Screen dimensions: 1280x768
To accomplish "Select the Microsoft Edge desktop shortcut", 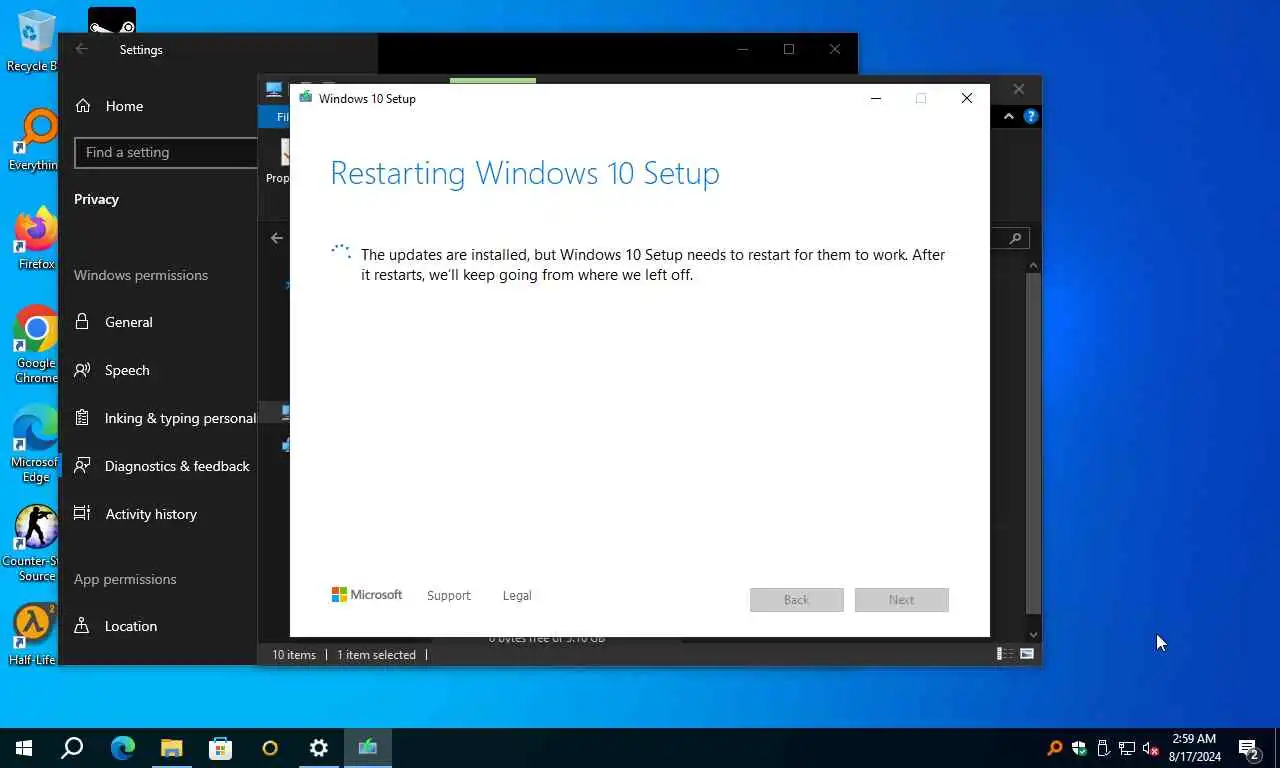I will coord(36,444).
